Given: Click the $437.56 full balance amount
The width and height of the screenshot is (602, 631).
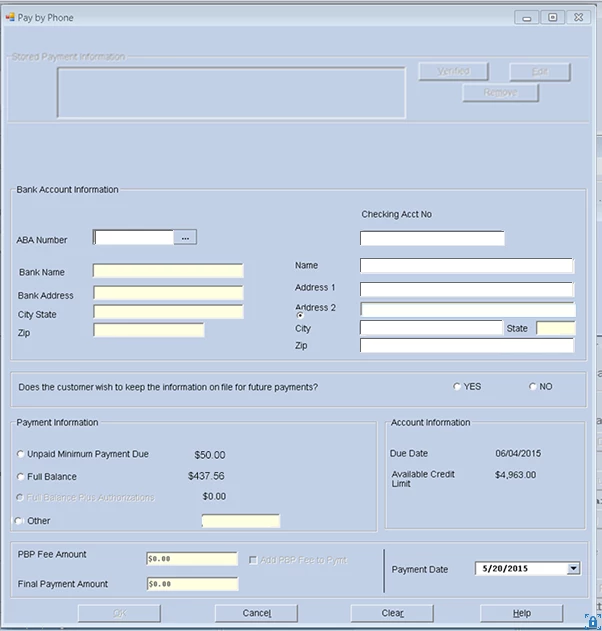Looking at the screenshot, I should click(x=206, y=476).
